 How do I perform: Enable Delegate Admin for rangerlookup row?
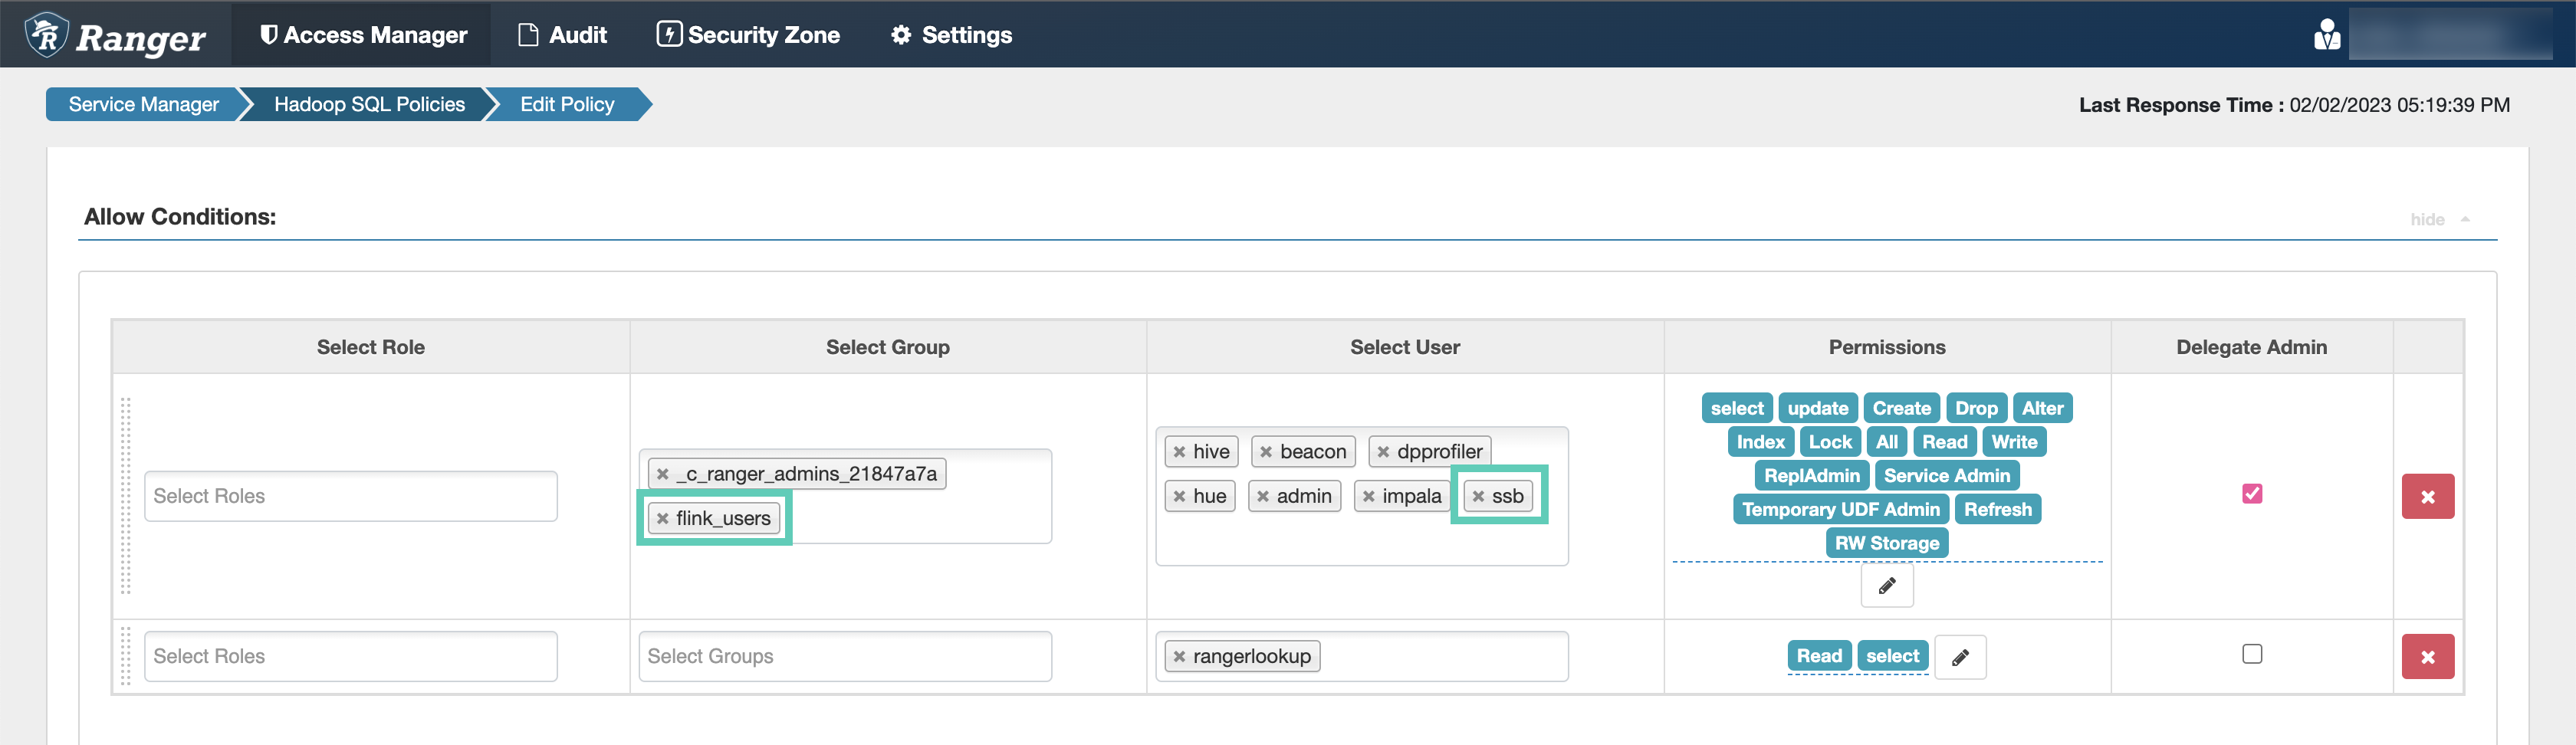click(x=2251, y=654)
